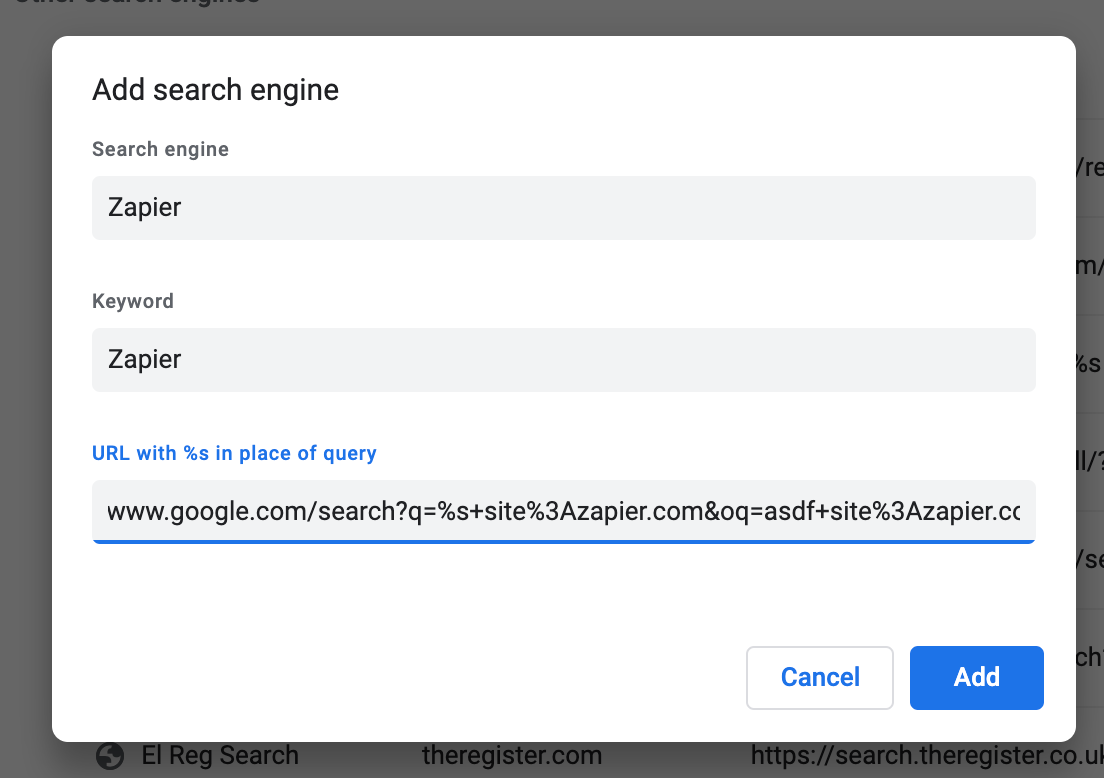1104x778 pixels.
Task: Select the El Reg Search entry name
Action: point(220,756)
